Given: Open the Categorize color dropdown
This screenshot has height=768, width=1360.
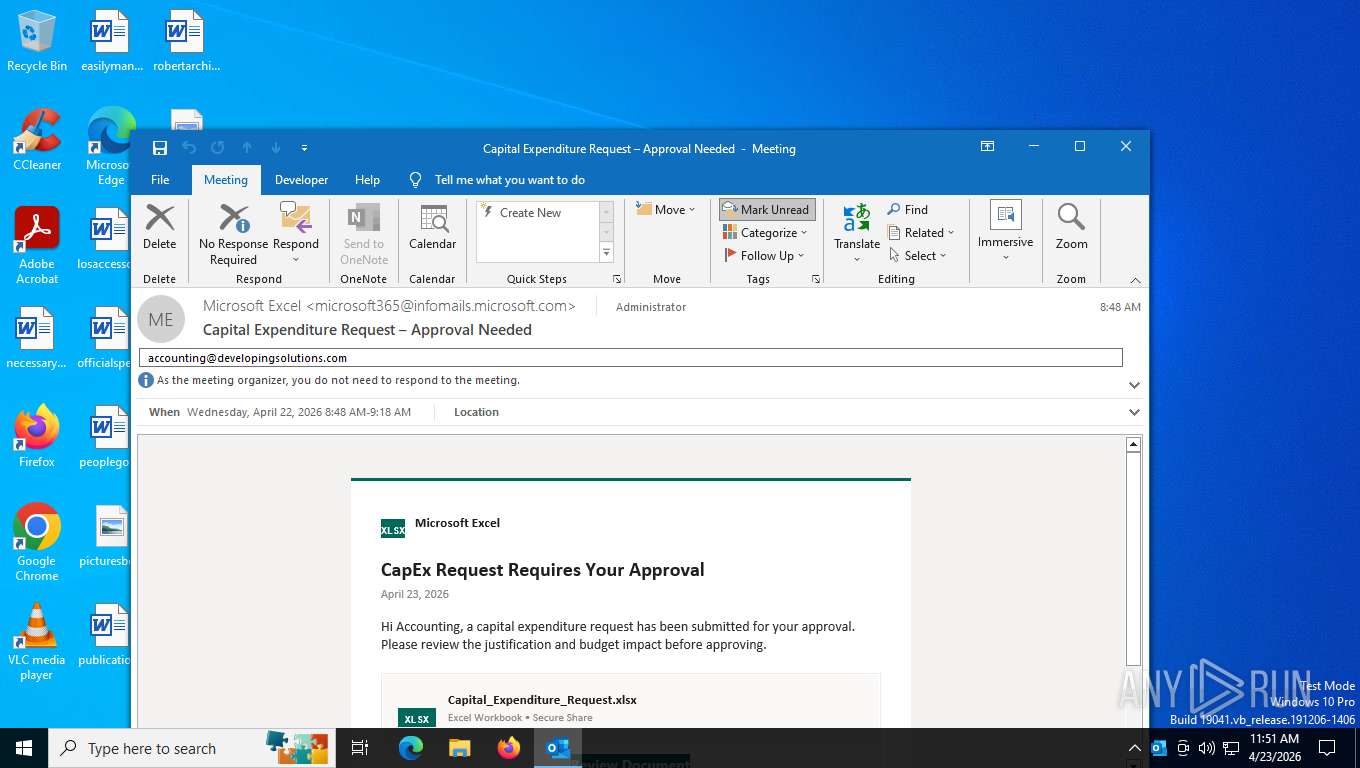Looking at the screenshot, I should coord(766,233).
